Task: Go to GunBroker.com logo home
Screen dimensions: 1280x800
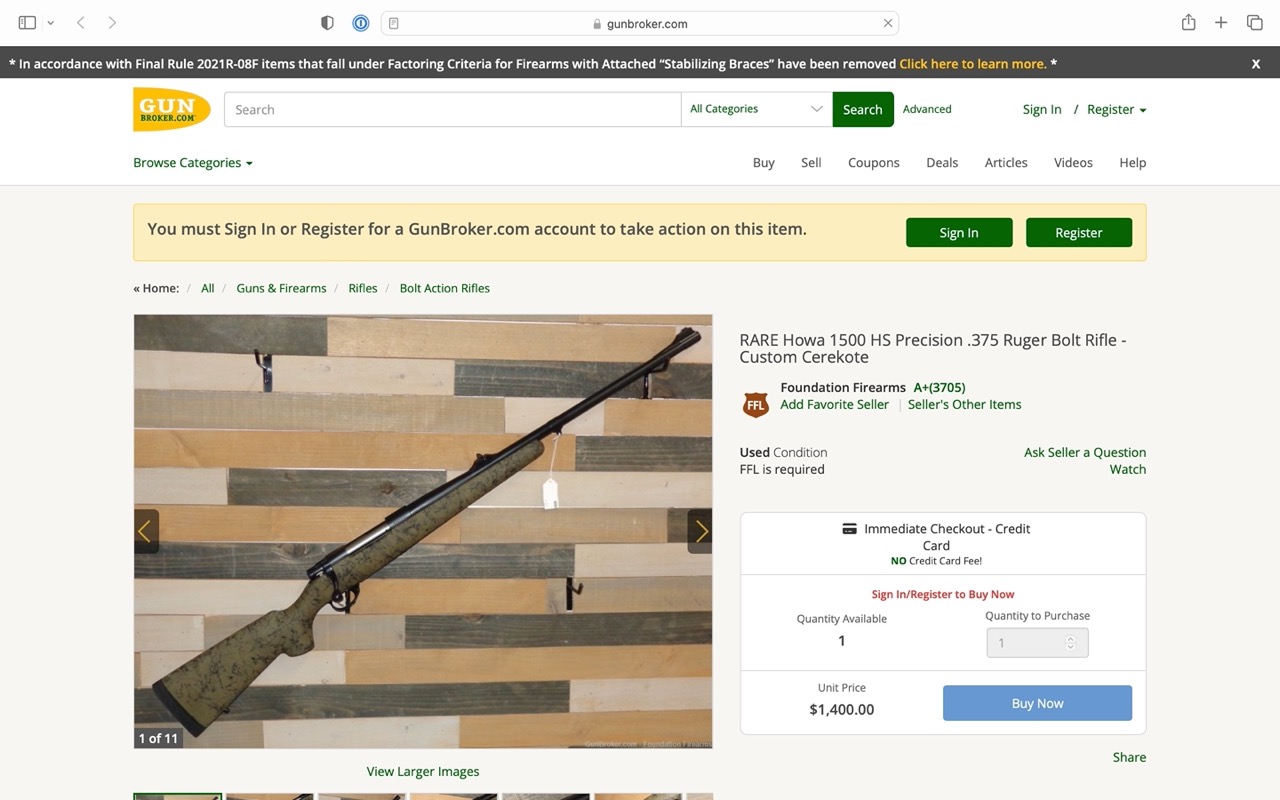Action: pos(171,109)
